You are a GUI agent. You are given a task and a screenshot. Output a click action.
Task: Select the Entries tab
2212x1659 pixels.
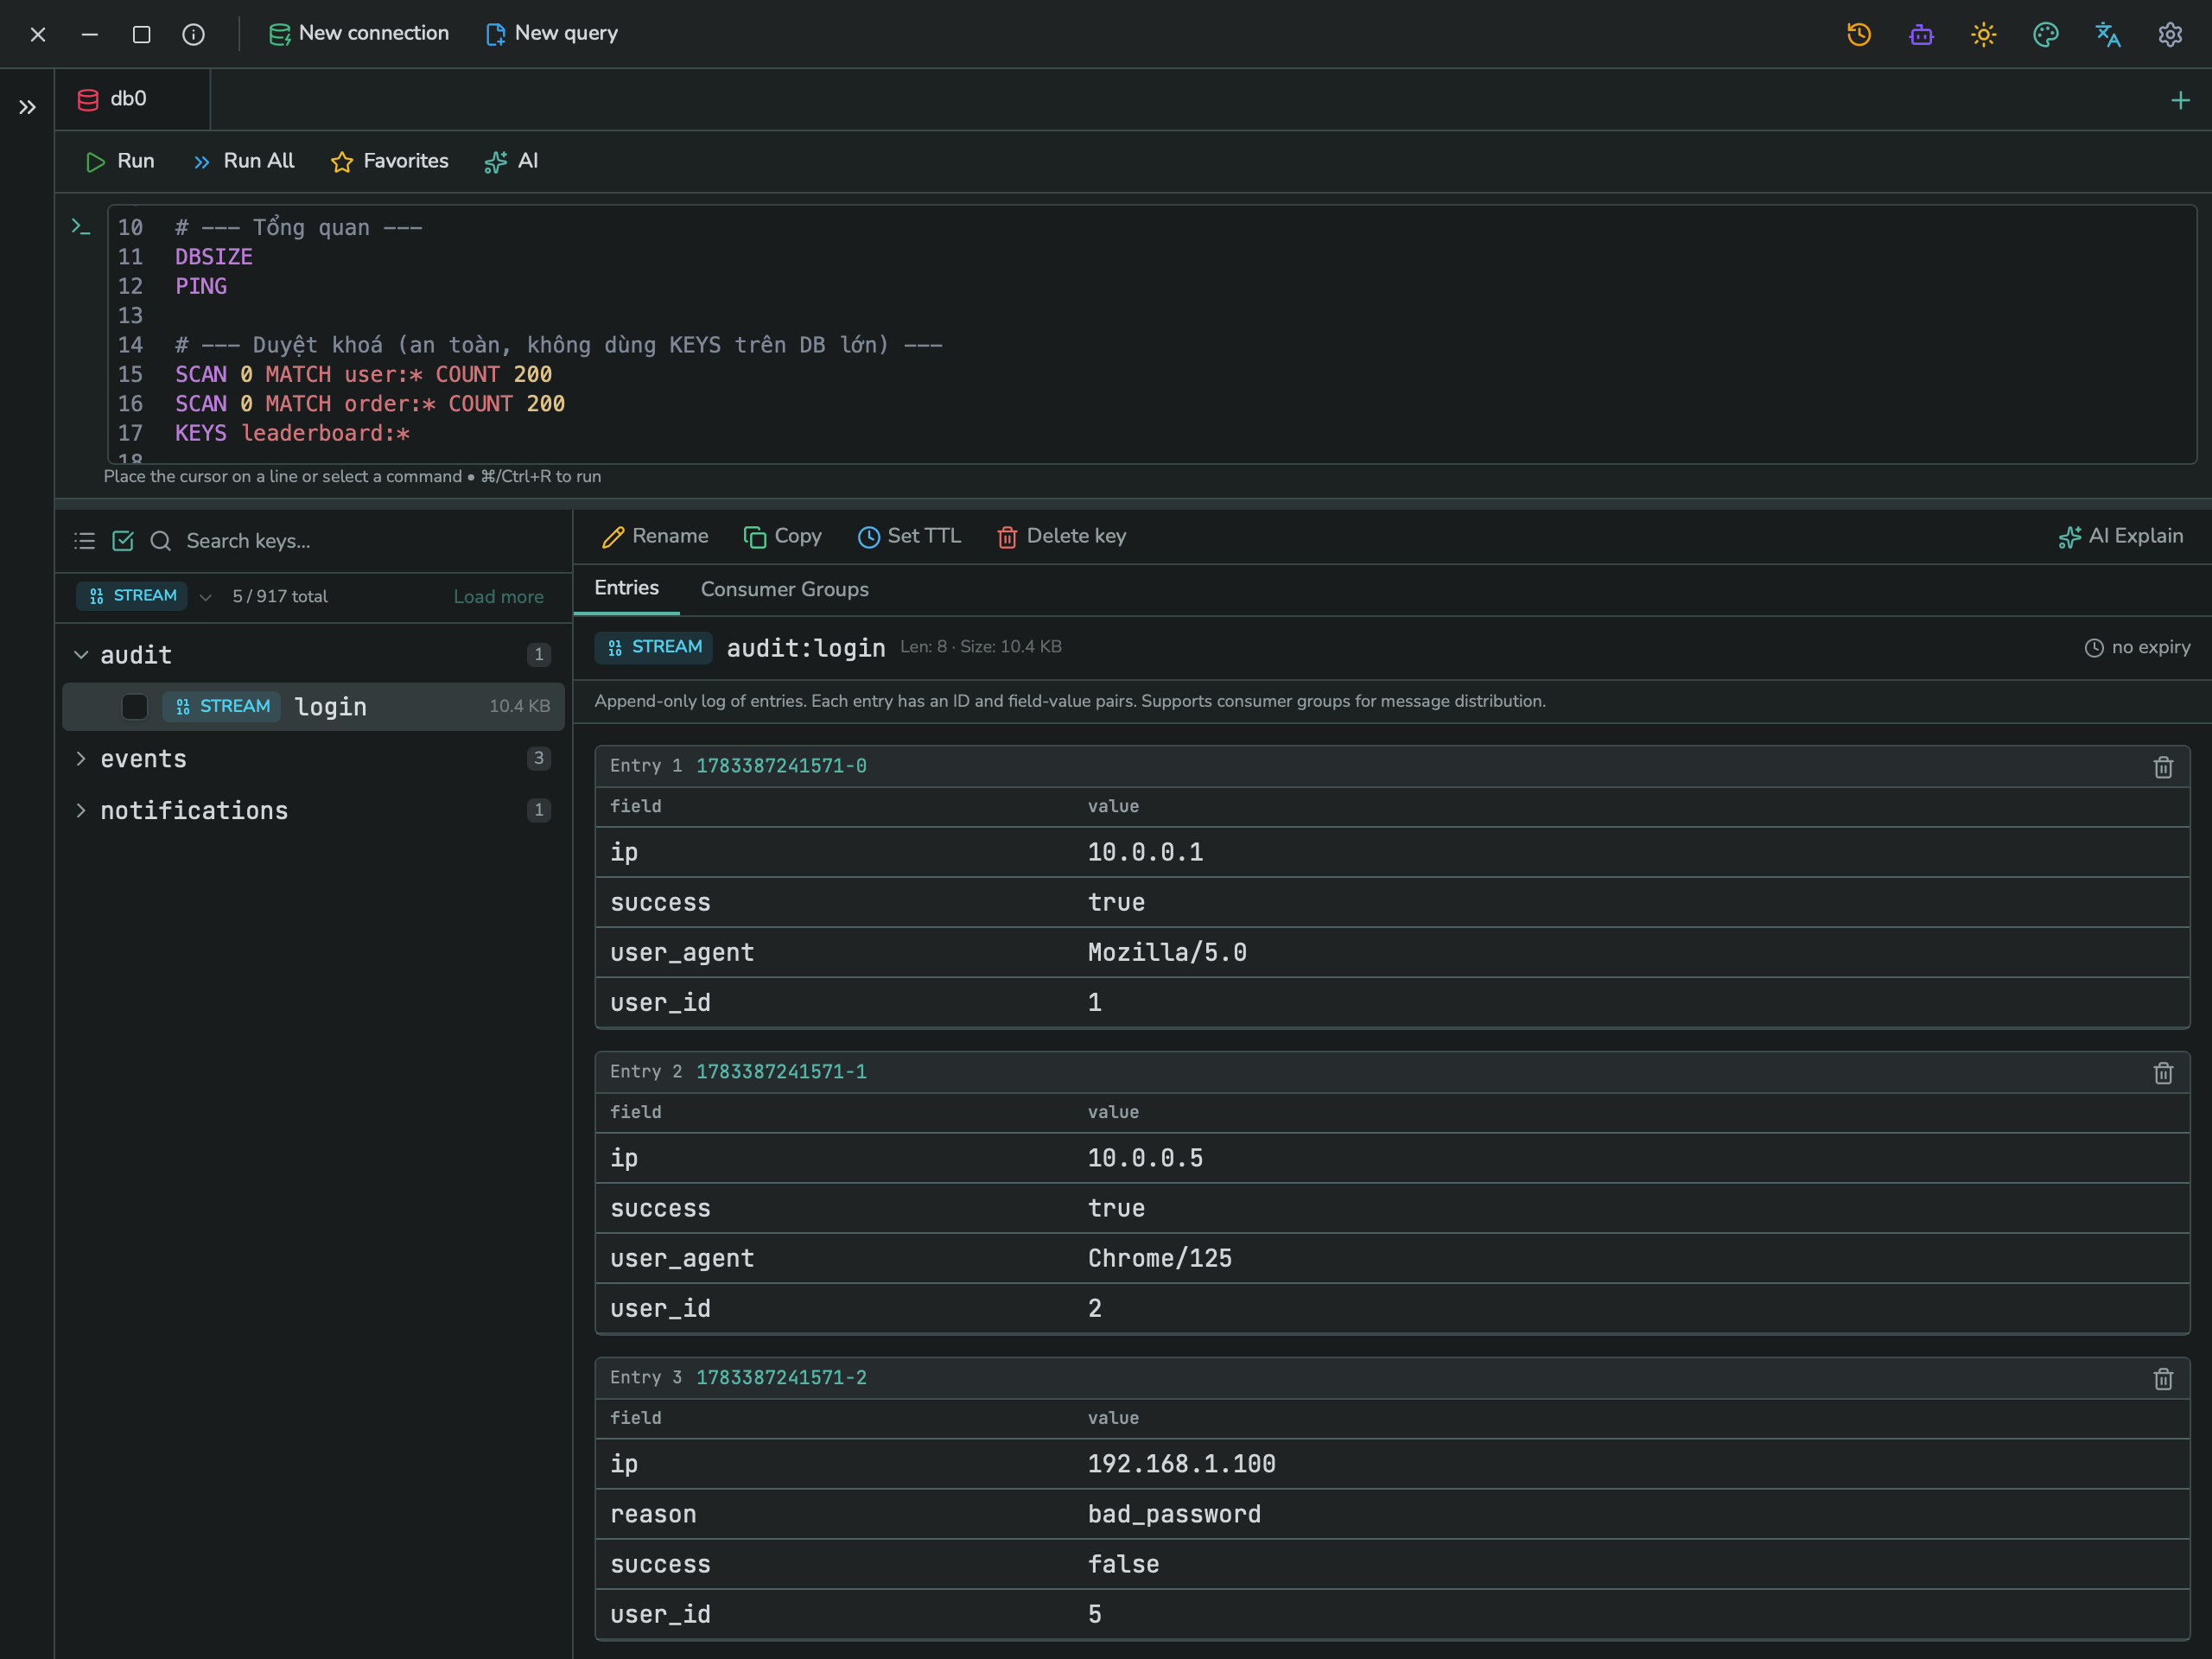click(x=626, y=588)
